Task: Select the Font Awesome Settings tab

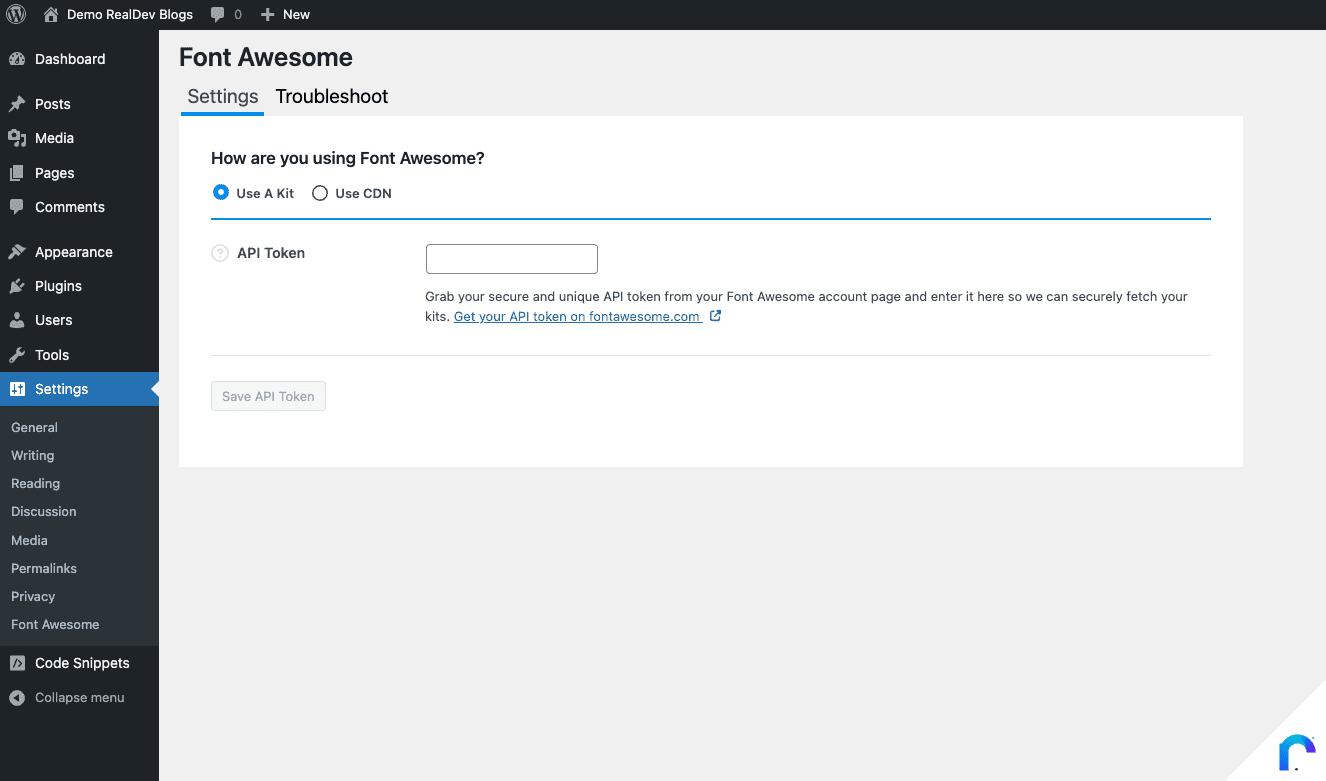Action: point(223,97)
